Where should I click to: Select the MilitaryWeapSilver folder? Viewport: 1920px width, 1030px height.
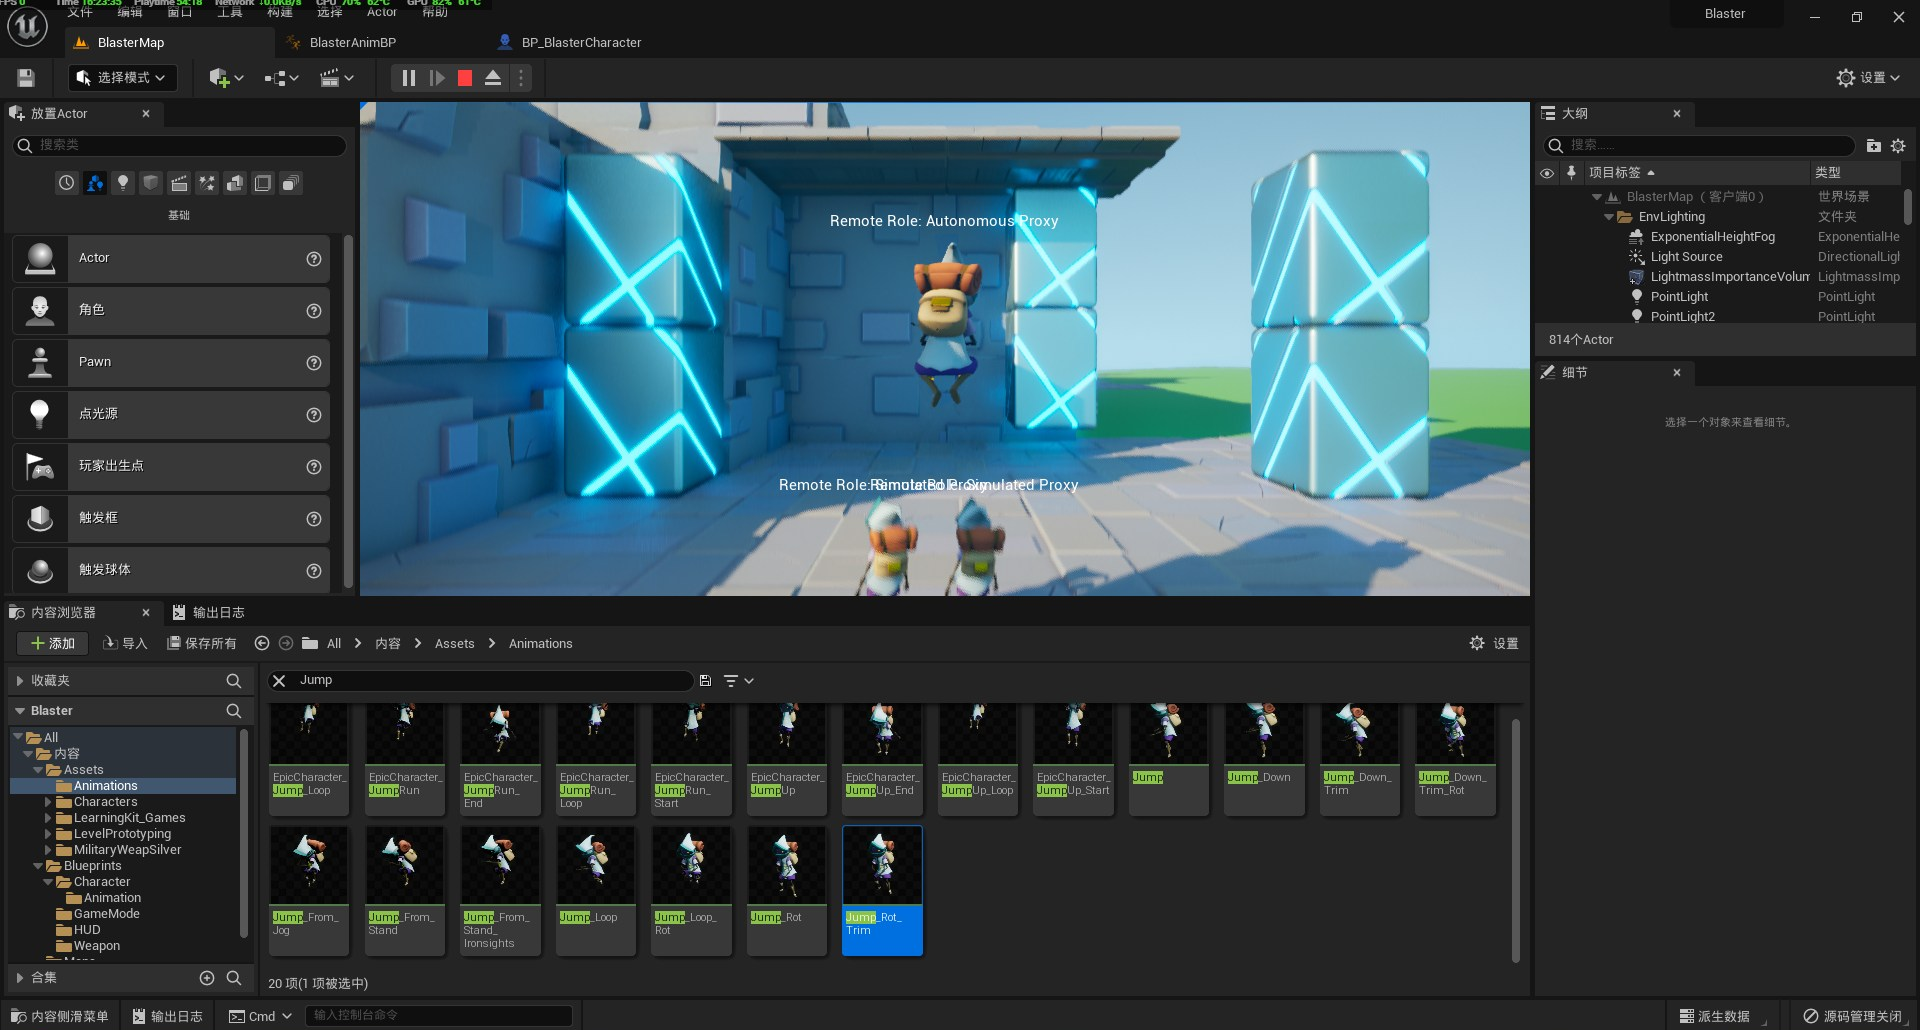tap(126, 850)
